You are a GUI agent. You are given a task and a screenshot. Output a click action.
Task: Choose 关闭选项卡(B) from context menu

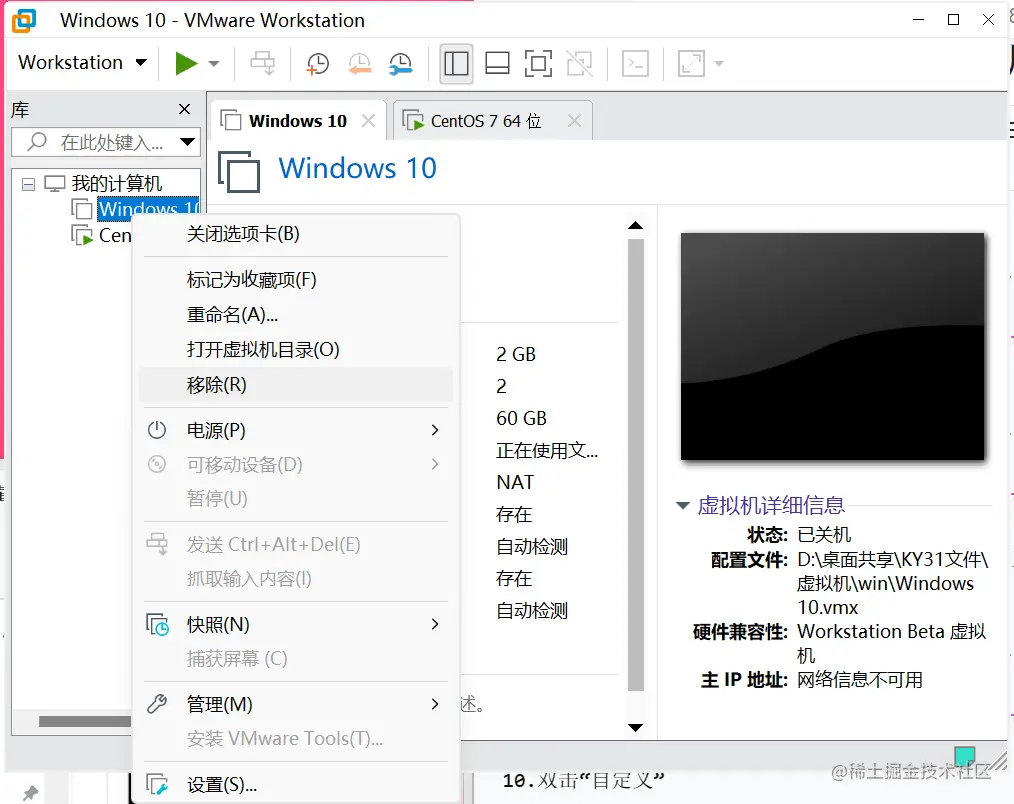pyautogui.click(x=296, y=234)
